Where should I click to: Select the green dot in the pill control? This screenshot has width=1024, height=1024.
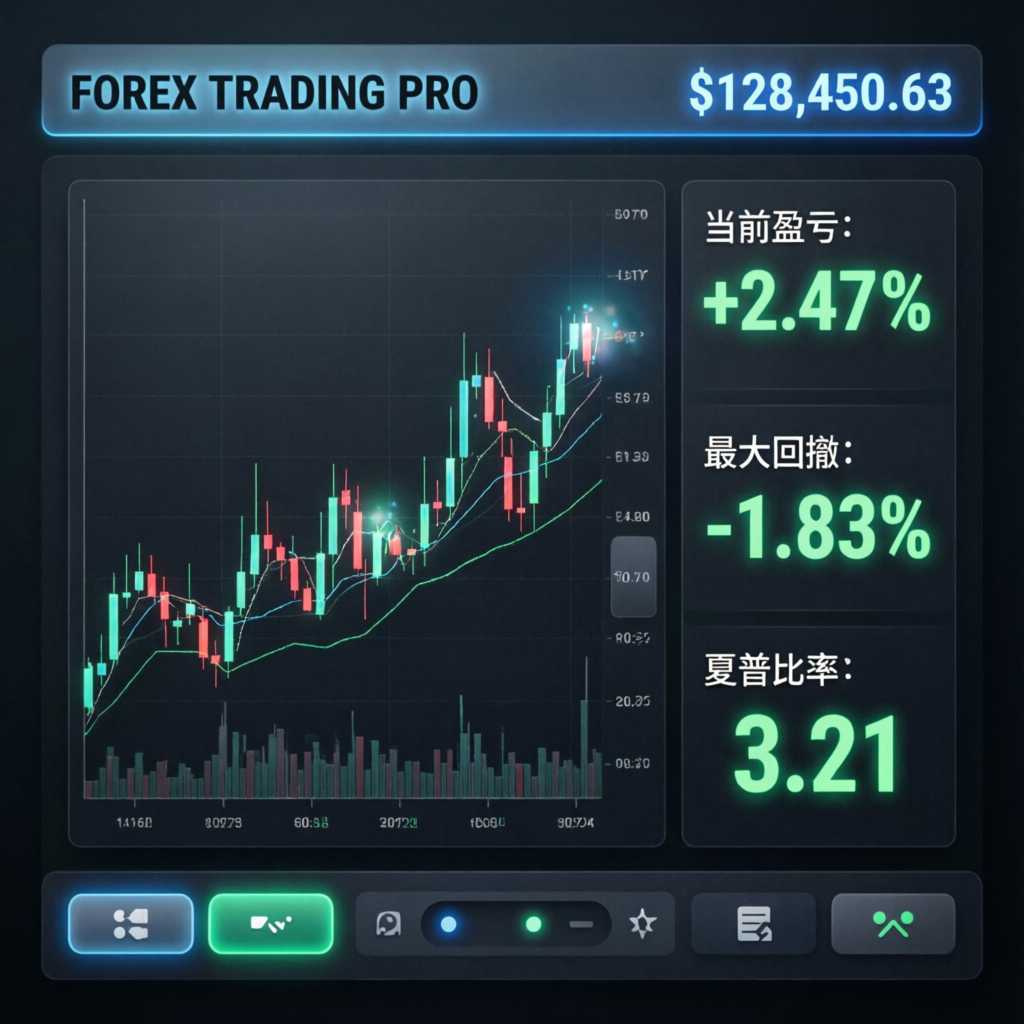pyautogui.click(x=534, y=924)
